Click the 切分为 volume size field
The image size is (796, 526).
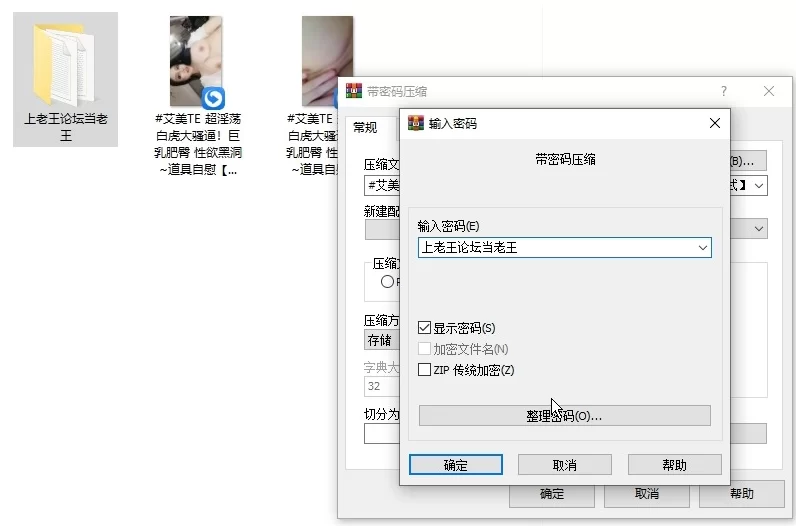(x=382, y=434)
